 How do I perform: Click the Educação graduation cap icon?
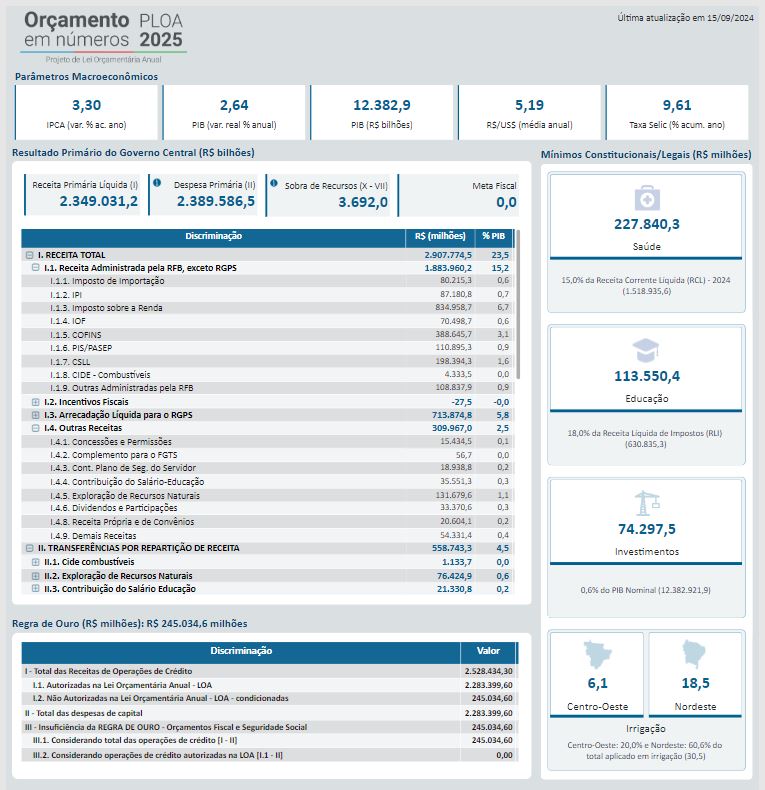click(x=646, y=350)
